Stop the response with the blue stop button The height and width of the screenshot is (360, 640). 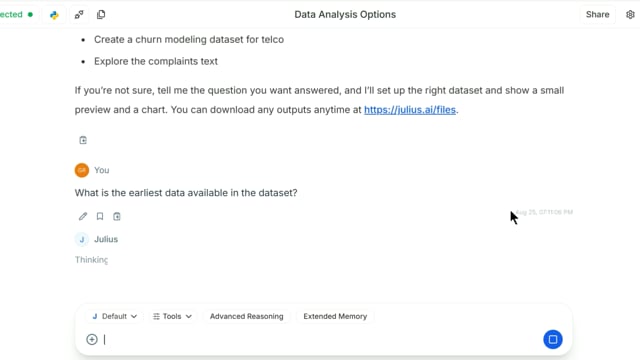pos(553,339)
